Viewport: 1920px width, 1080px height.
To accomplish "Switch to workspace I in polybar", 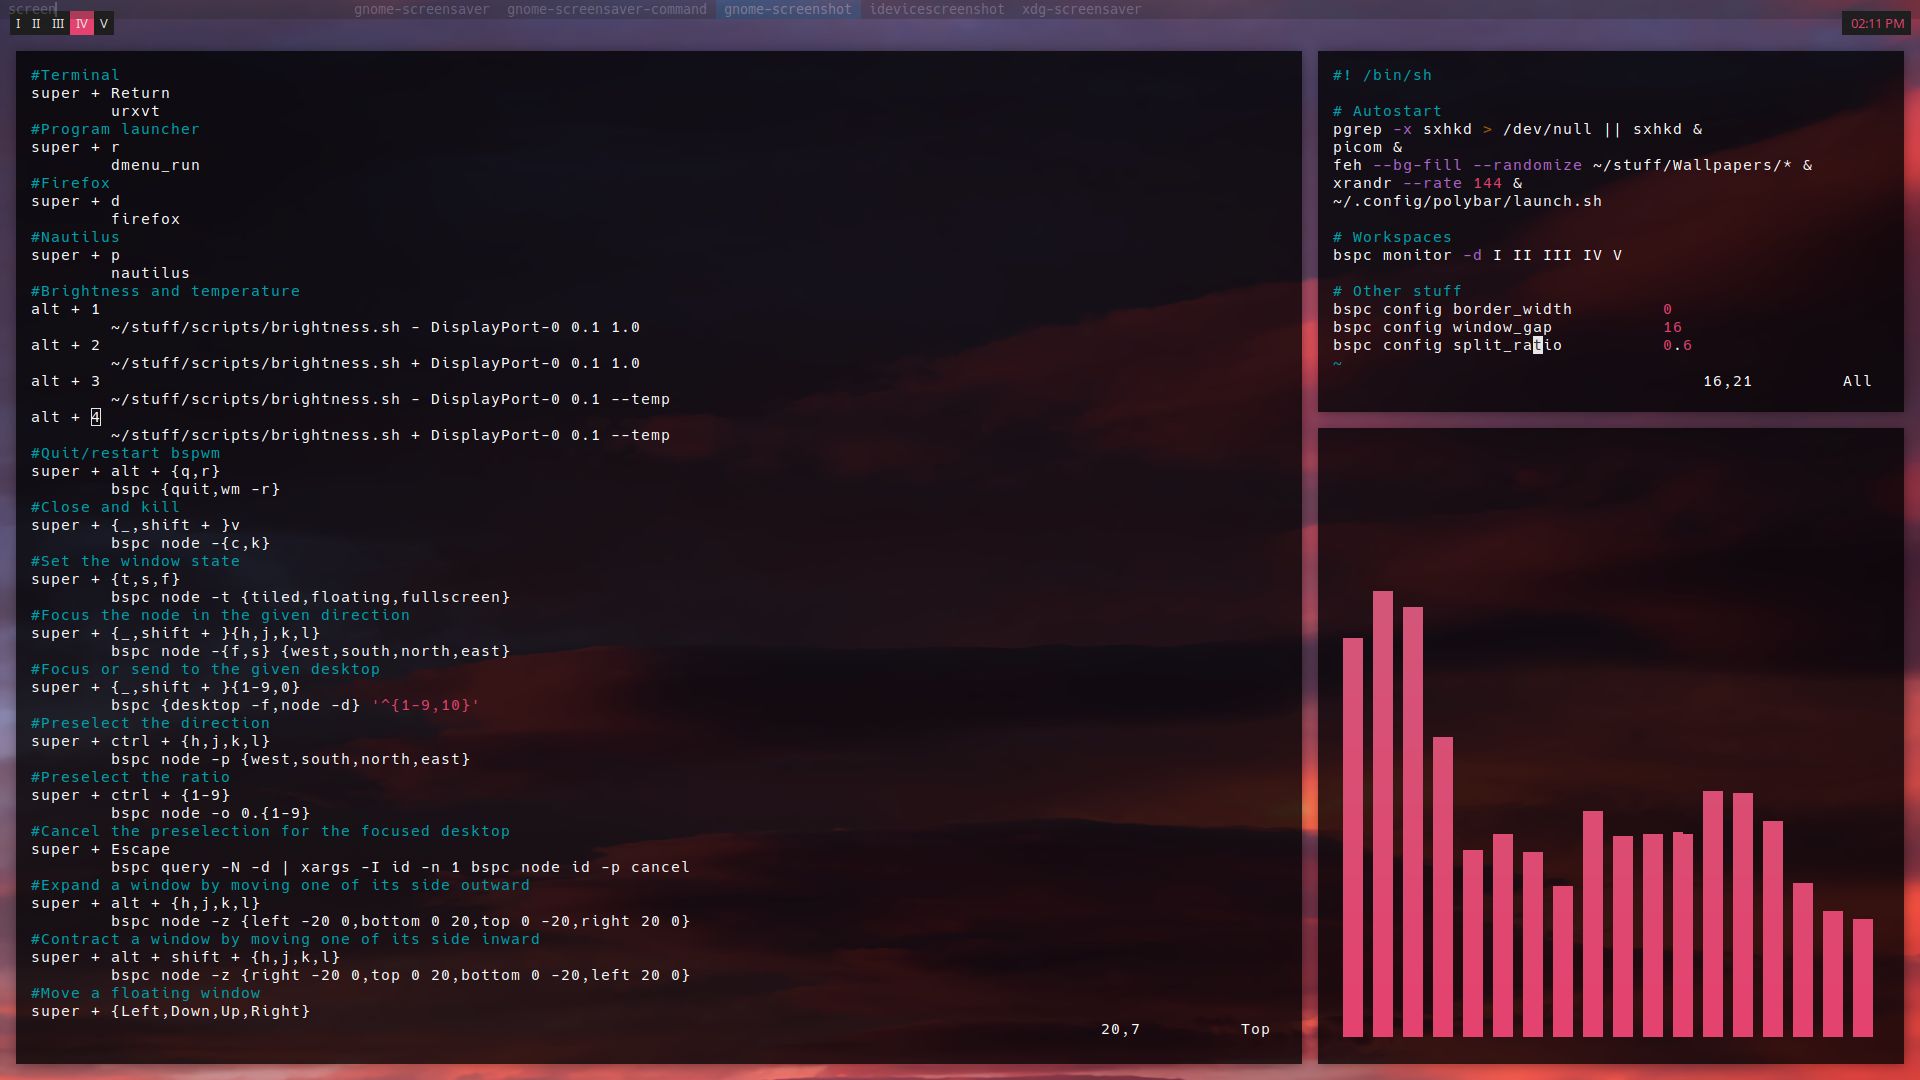I will tap(17, 23).
